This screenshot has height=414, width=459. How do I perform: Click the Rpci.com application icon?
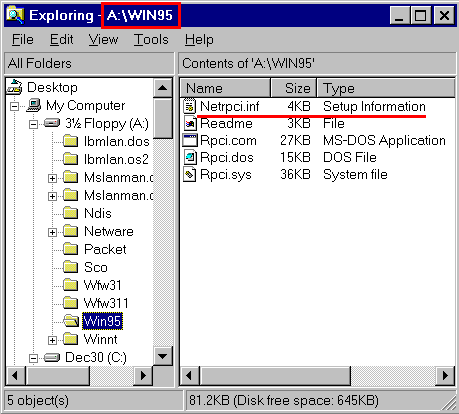(x=190, y=140)
